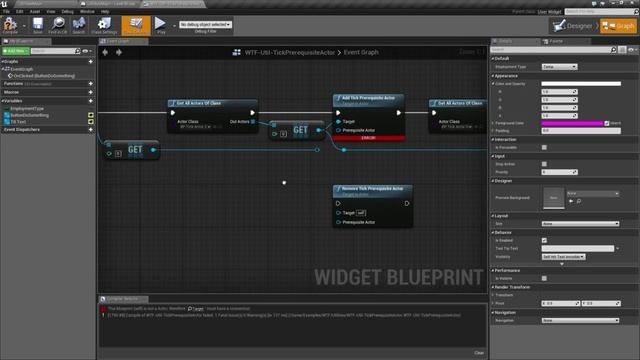This screenshot has width=640, height=360.
Task: Open the Window menu
Action: (x=87, y=11)
